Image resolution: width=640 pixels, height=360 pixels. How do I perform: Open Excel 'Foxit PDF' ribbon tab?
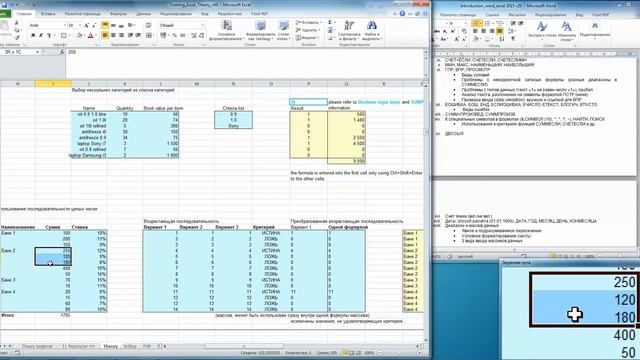point(260,13)
